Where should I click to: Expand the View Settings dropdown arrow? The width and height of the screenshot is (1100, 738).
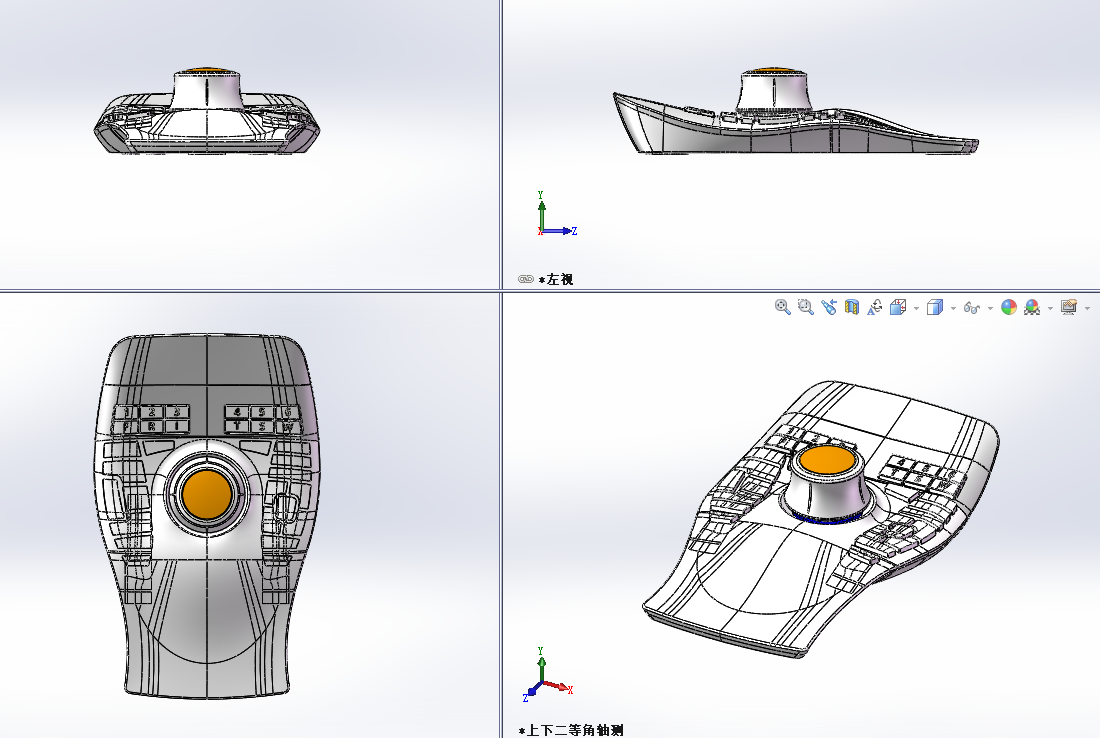(x=1088, y=307)
